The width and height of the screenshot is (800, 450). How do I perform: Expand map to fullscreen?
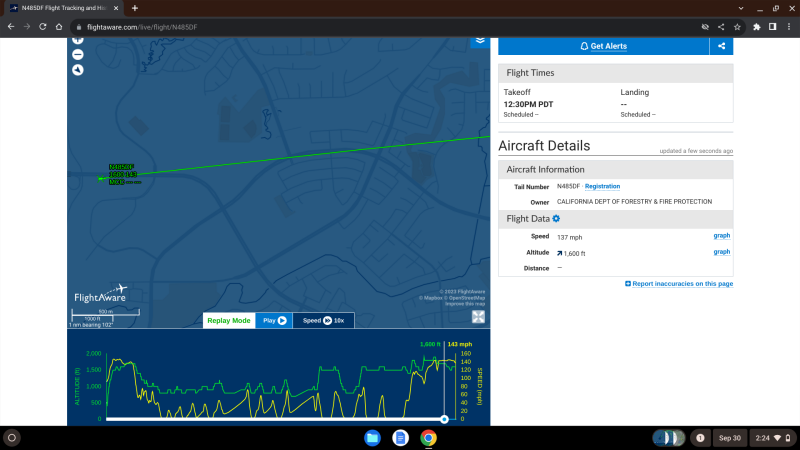(x=478, y=317)
